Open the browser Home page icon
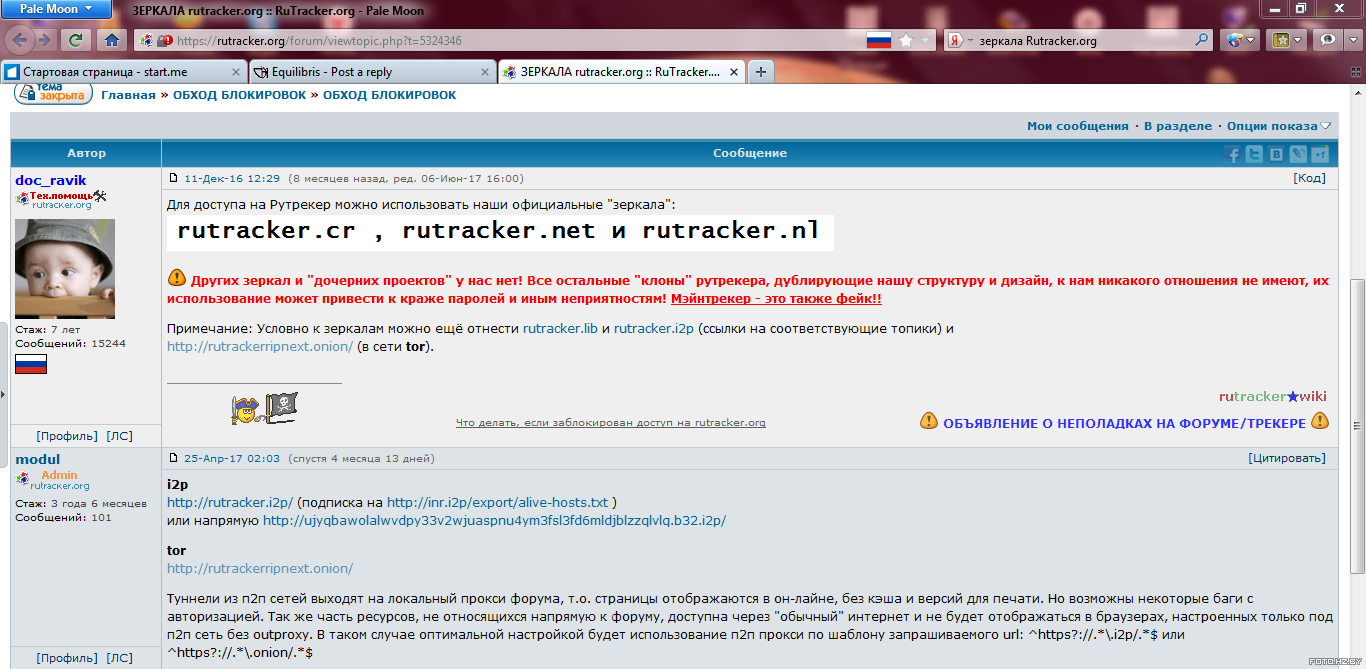This screenshot has height=669, width=1366. [112, 41]
